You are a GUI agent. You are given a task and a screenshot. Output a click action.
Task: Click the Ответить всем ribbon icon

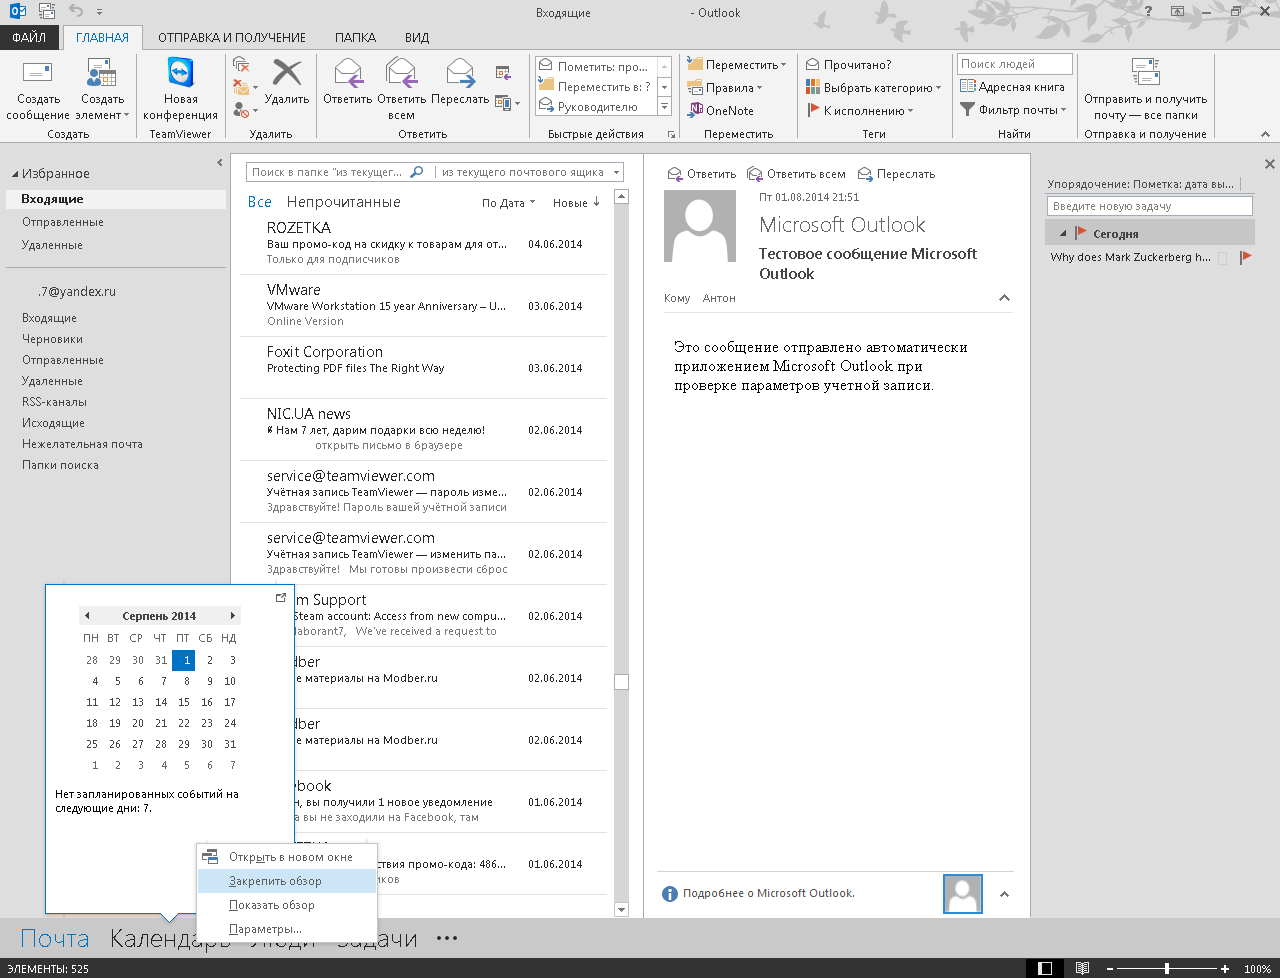tap(401, 73)
